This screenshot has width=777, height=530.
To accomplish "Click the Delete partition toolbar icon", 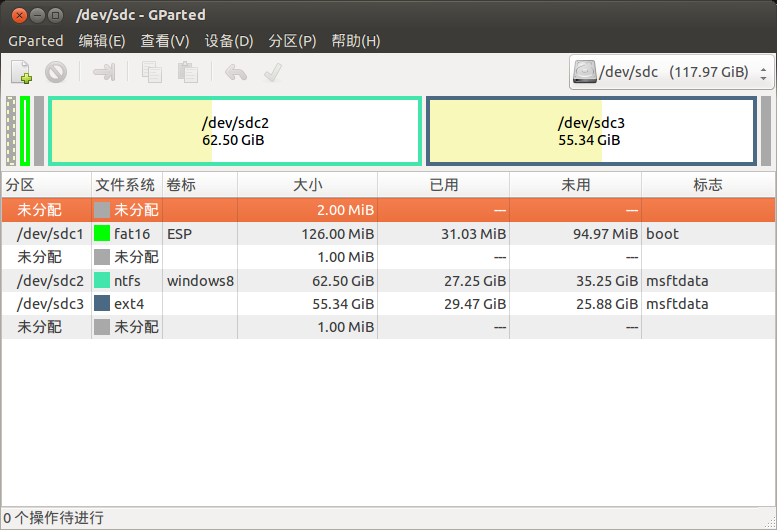I will [56, 72].
